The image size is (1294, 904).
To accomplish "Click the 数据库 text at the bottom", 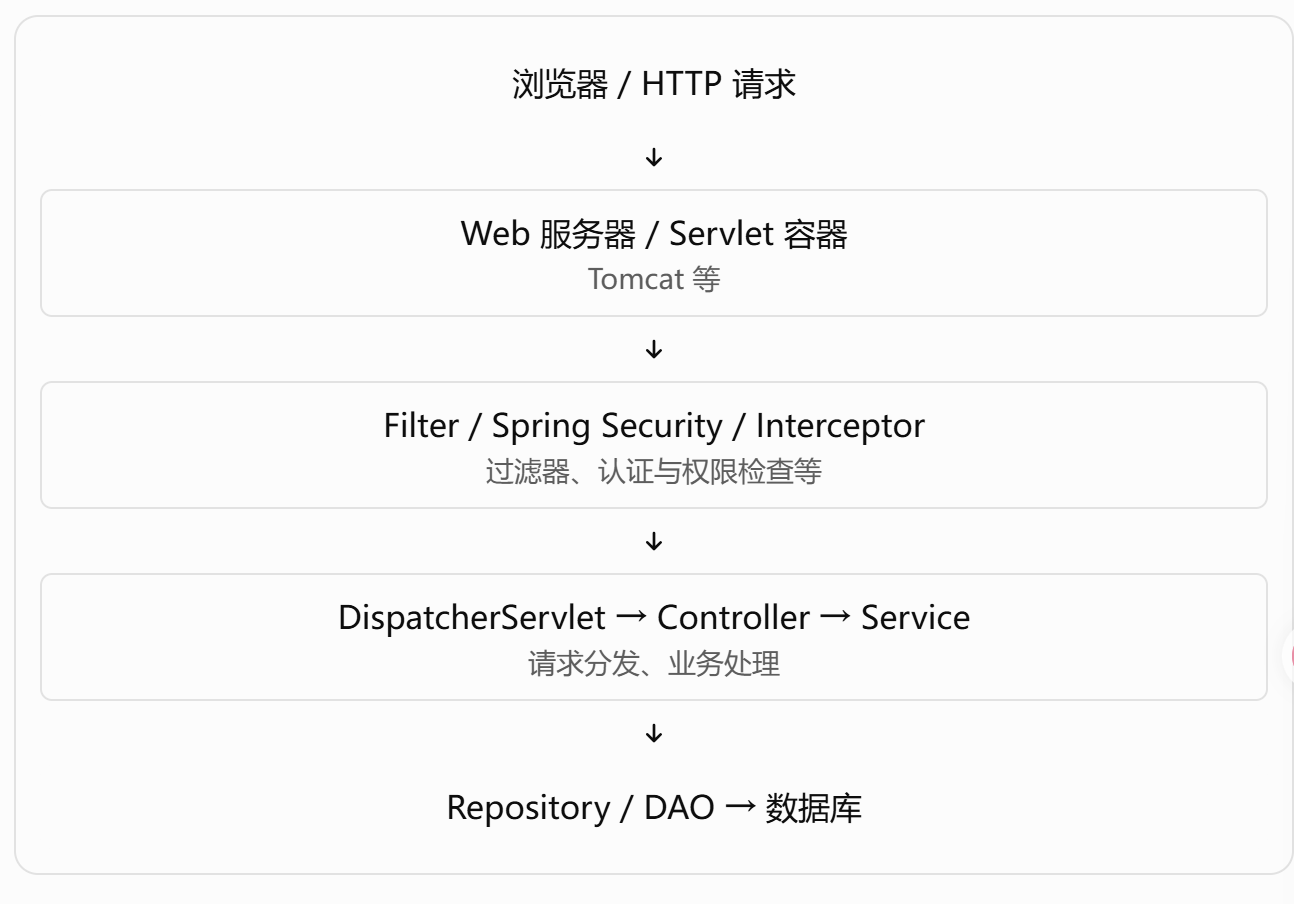I will (x=813, y=808).
